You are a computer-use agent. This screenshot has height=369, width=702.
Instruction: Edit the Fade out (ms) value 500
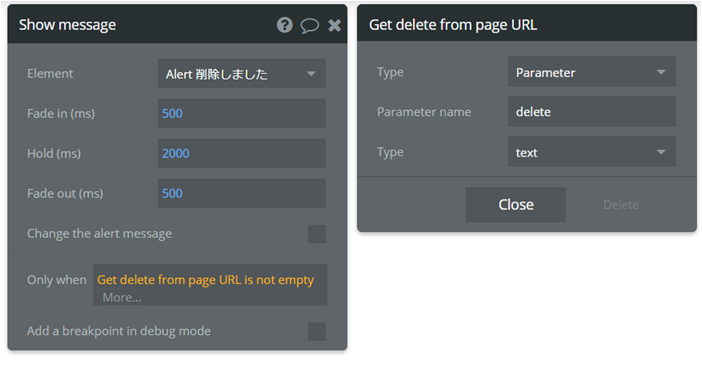point(242,193)
